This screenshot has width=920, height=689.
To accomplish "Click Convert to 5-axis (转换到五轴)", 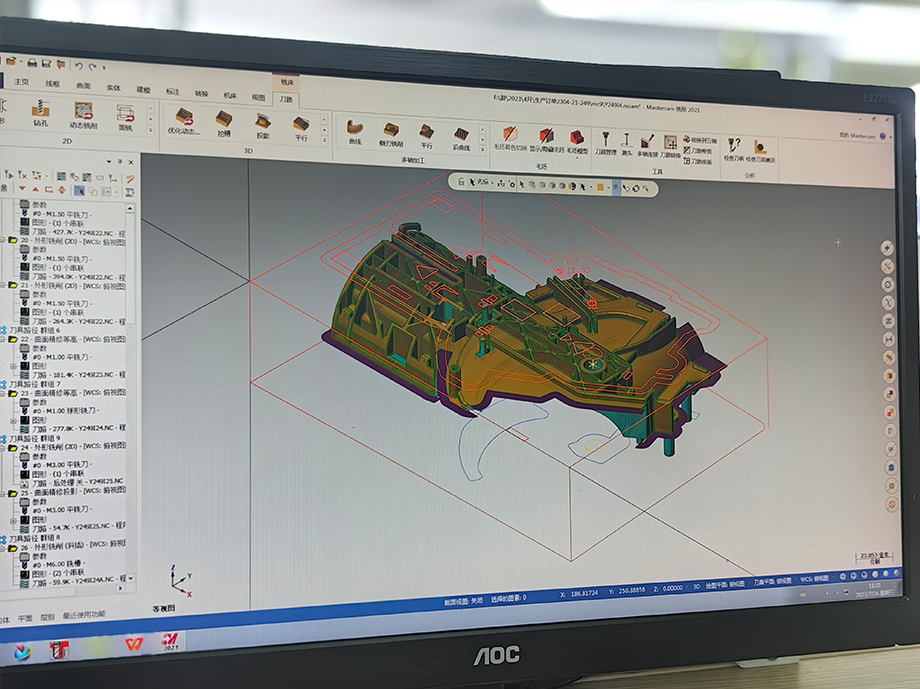I will (700, 140).
